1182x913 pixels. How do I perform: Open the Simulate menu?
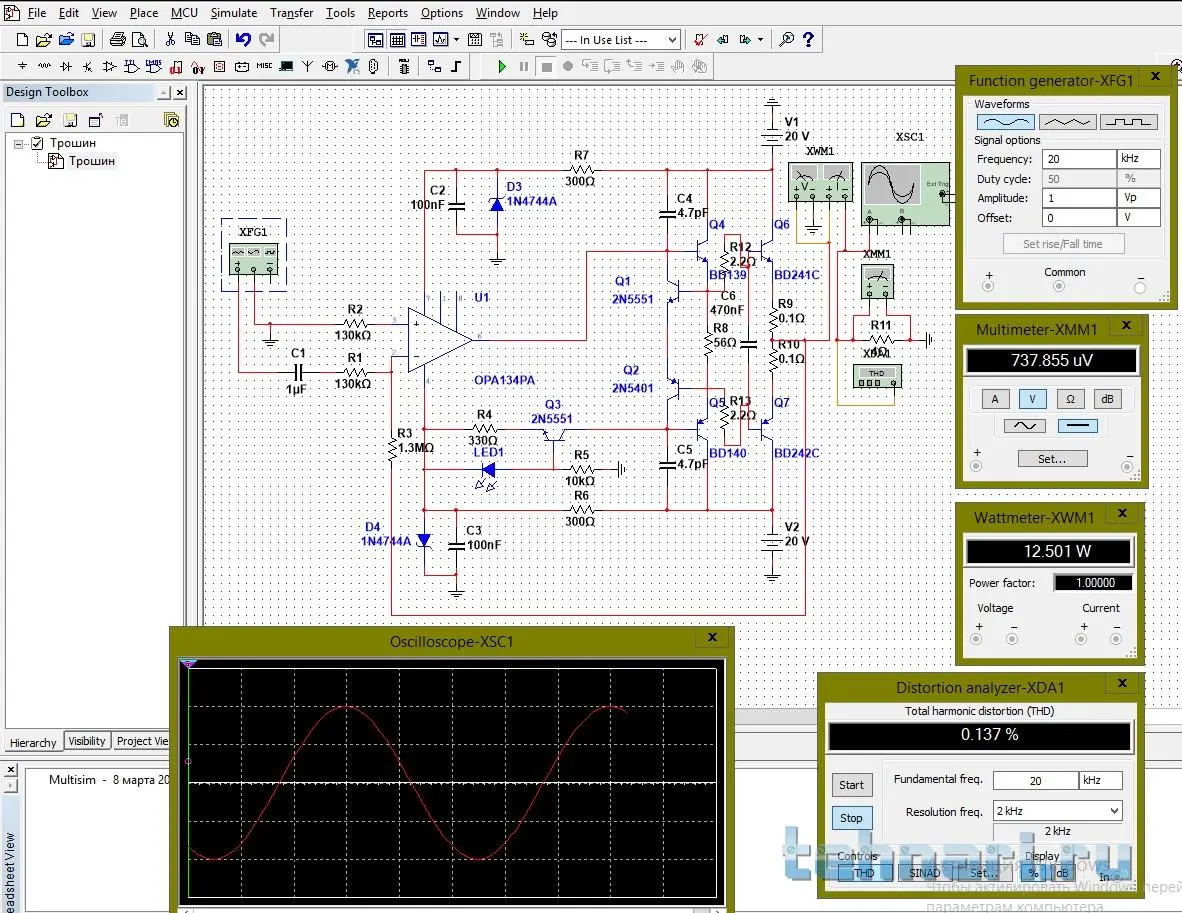[x=233, y=13]
